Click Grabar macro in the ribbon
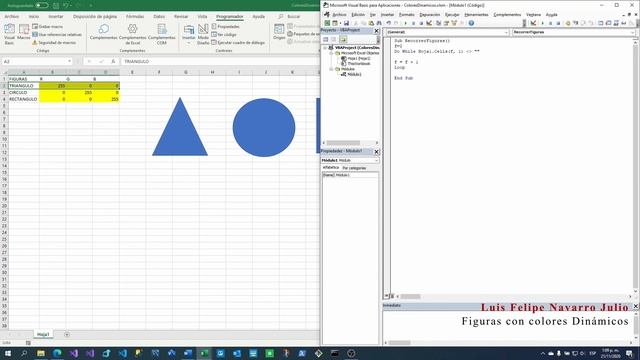 47,27
